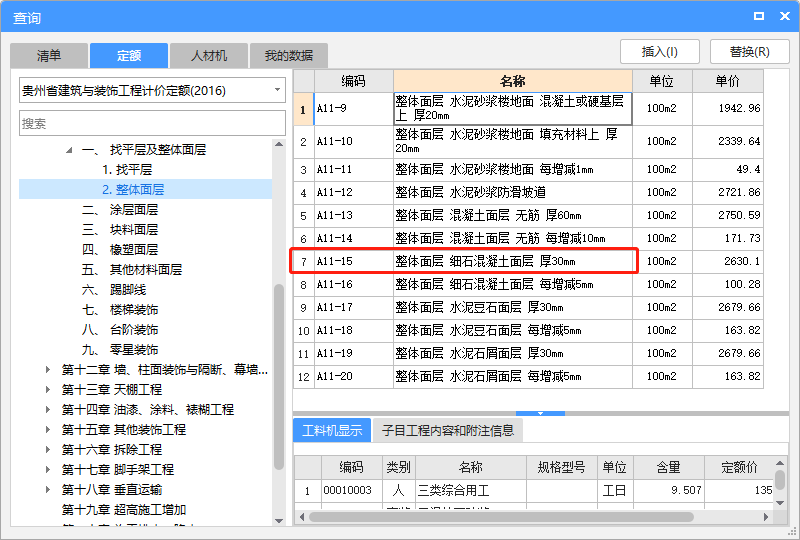This screenshot has height=540, width=800.
Task: Click the 三类综合用工 labor row
Action: coord(534,490)
